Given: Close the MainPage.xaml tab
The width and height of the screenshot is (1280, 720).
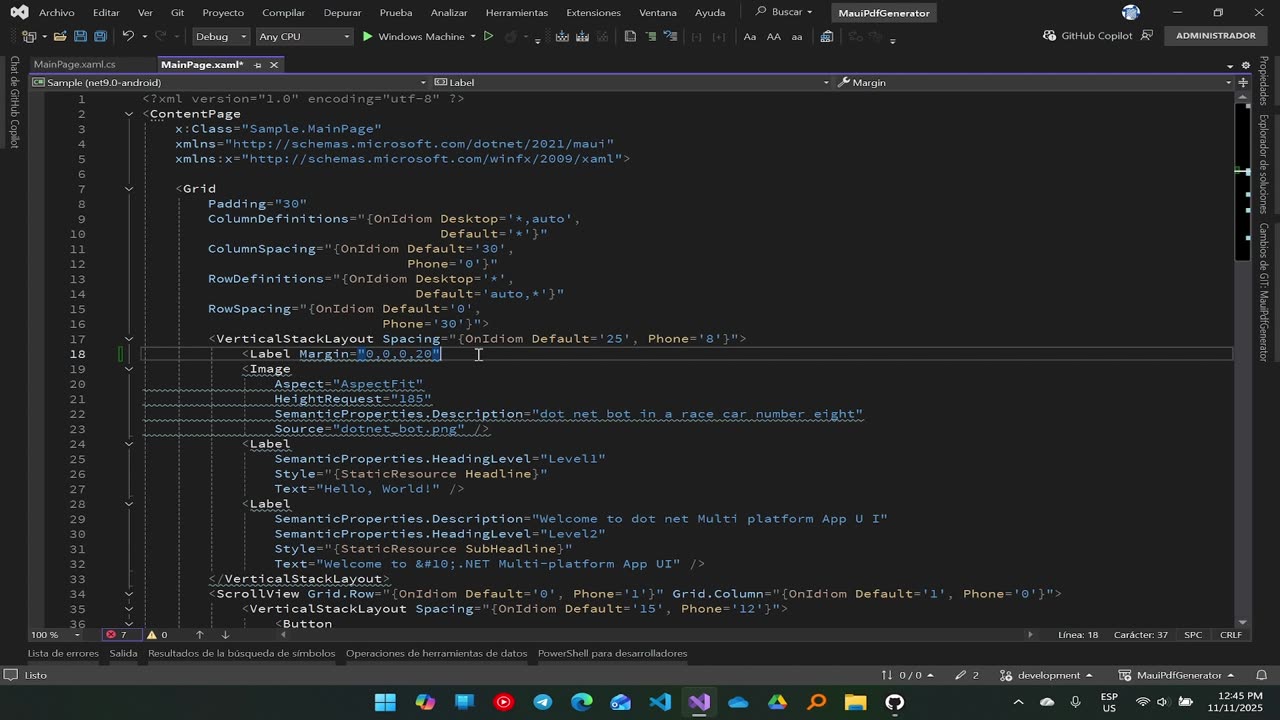Looking at the screenshot, I should 273,64.
